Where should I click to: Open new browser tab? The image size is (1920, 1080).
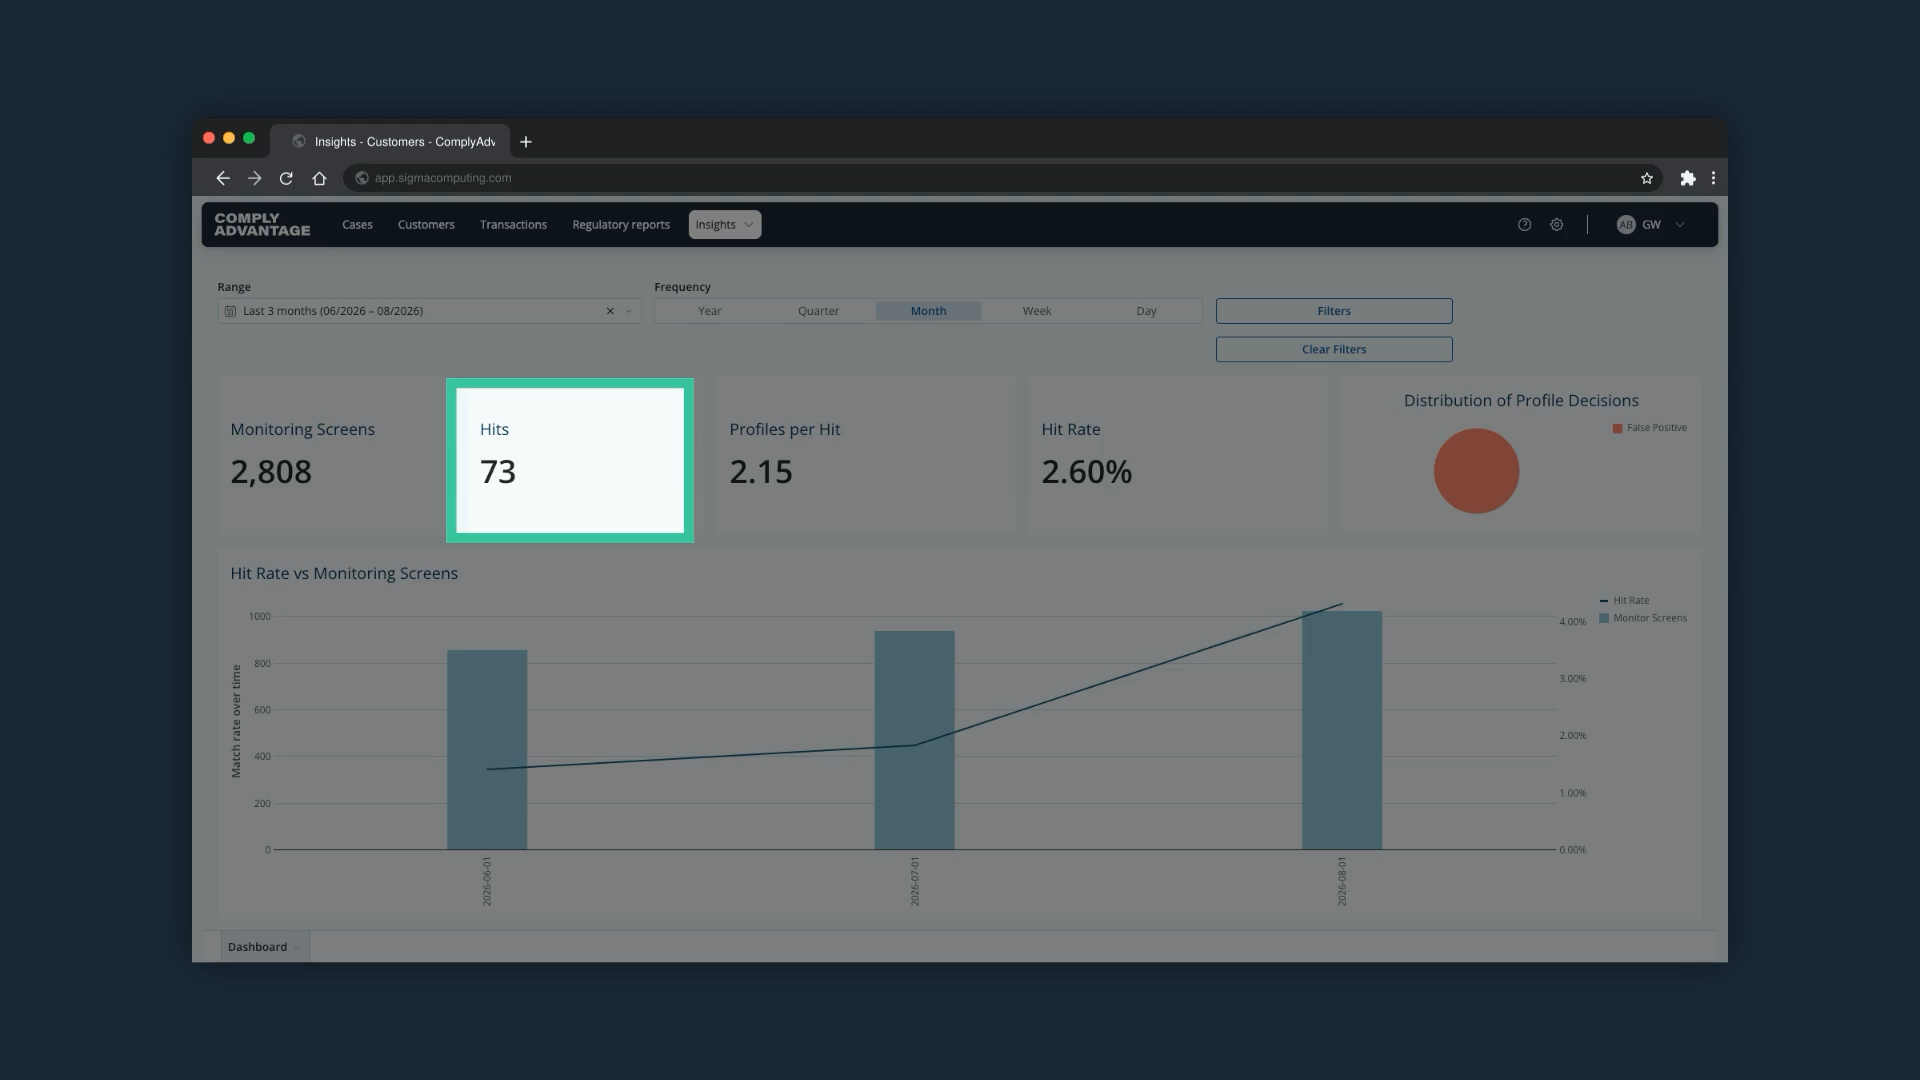526,142
